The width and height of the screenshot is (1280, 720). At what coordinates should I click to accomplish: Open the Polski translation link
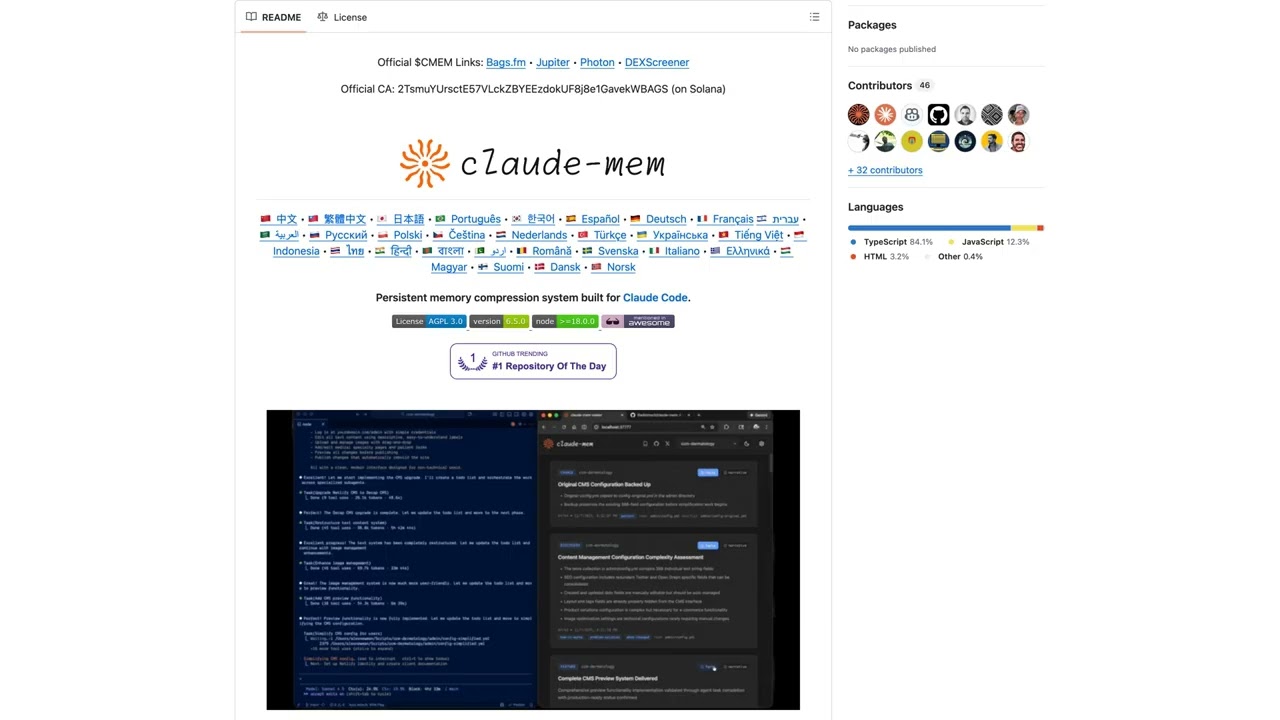[400, 235]
